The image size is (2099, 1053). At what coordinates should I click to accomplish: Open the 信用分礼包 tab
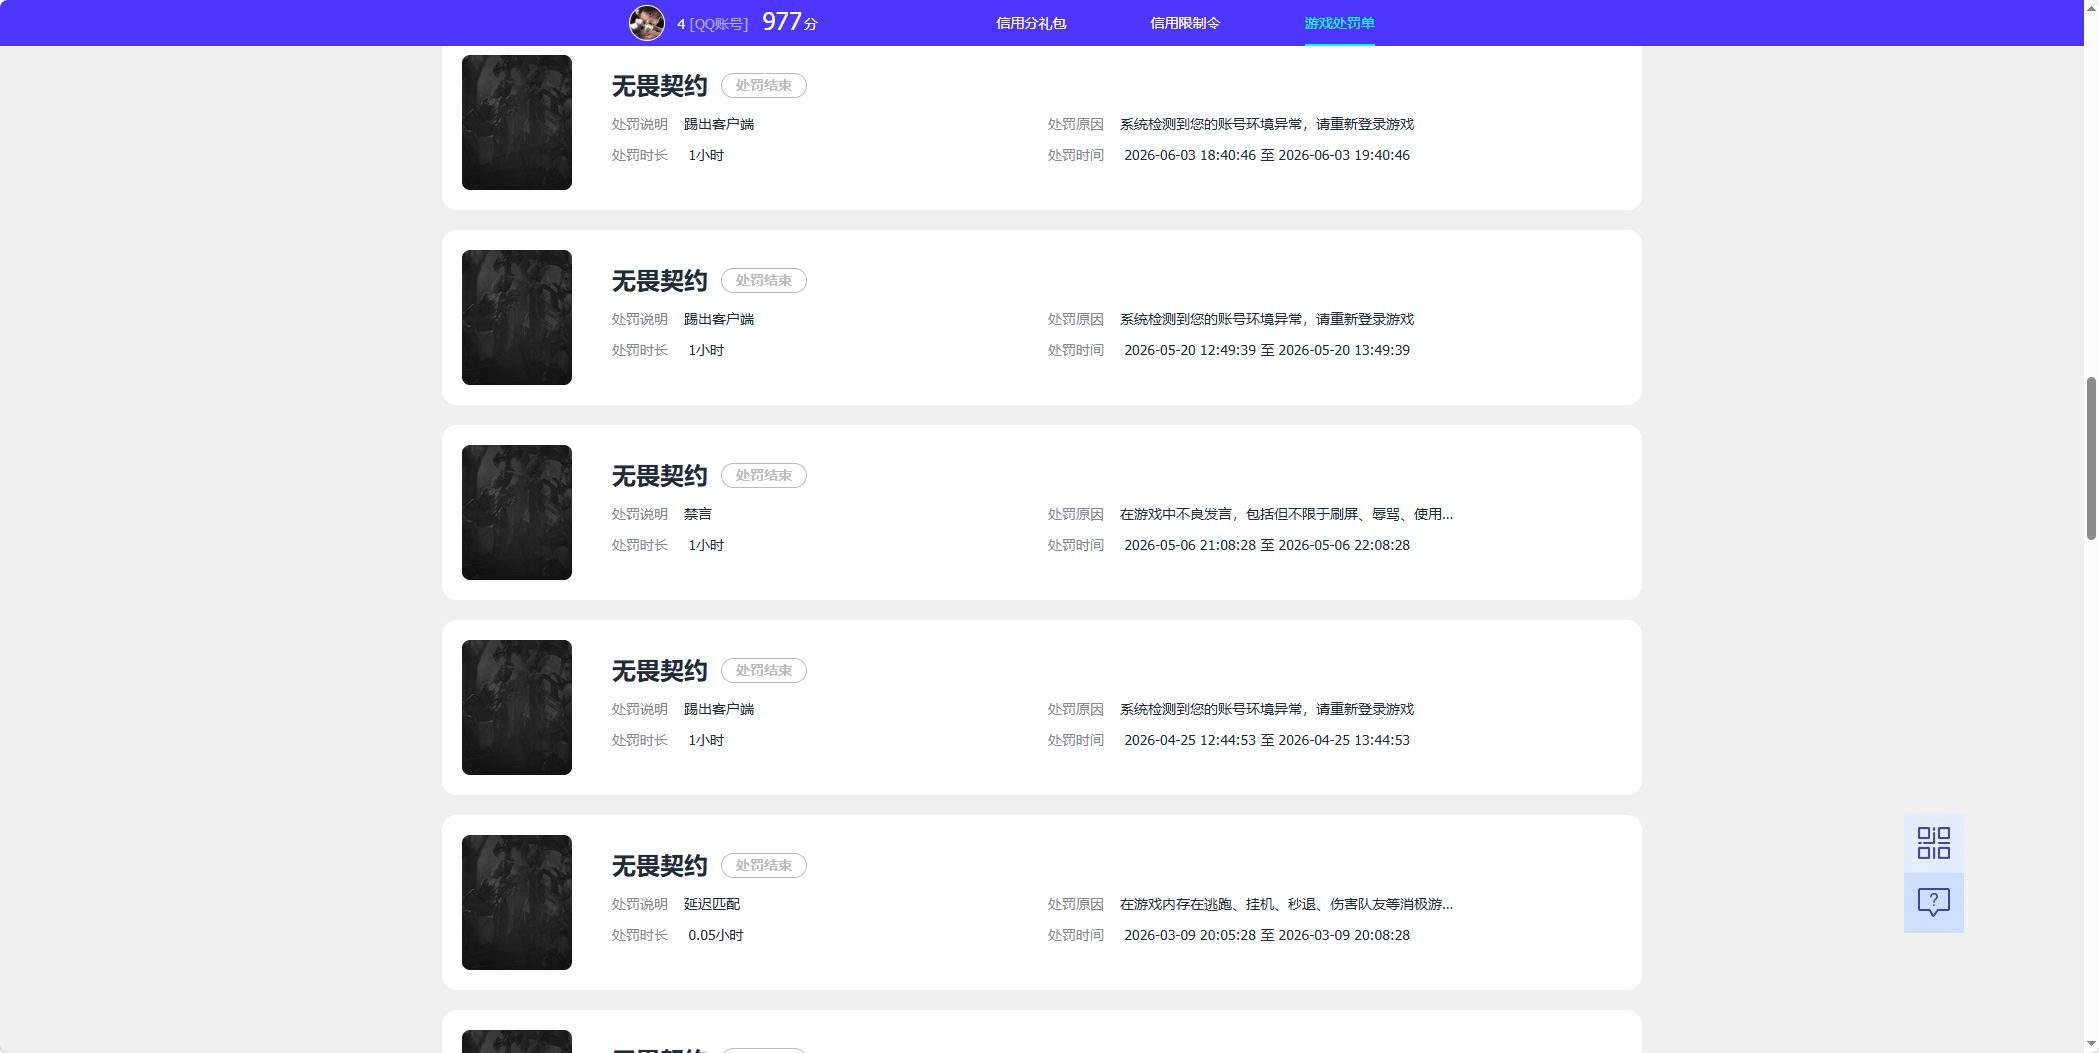click(1031, 23)
